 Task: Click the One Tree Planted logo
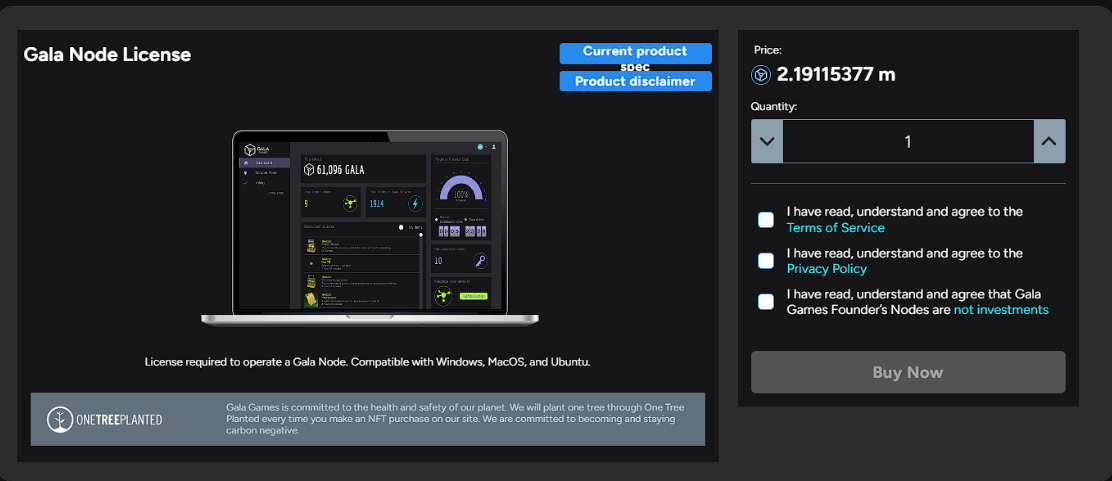pyautogui.click(x=104, y=419)
